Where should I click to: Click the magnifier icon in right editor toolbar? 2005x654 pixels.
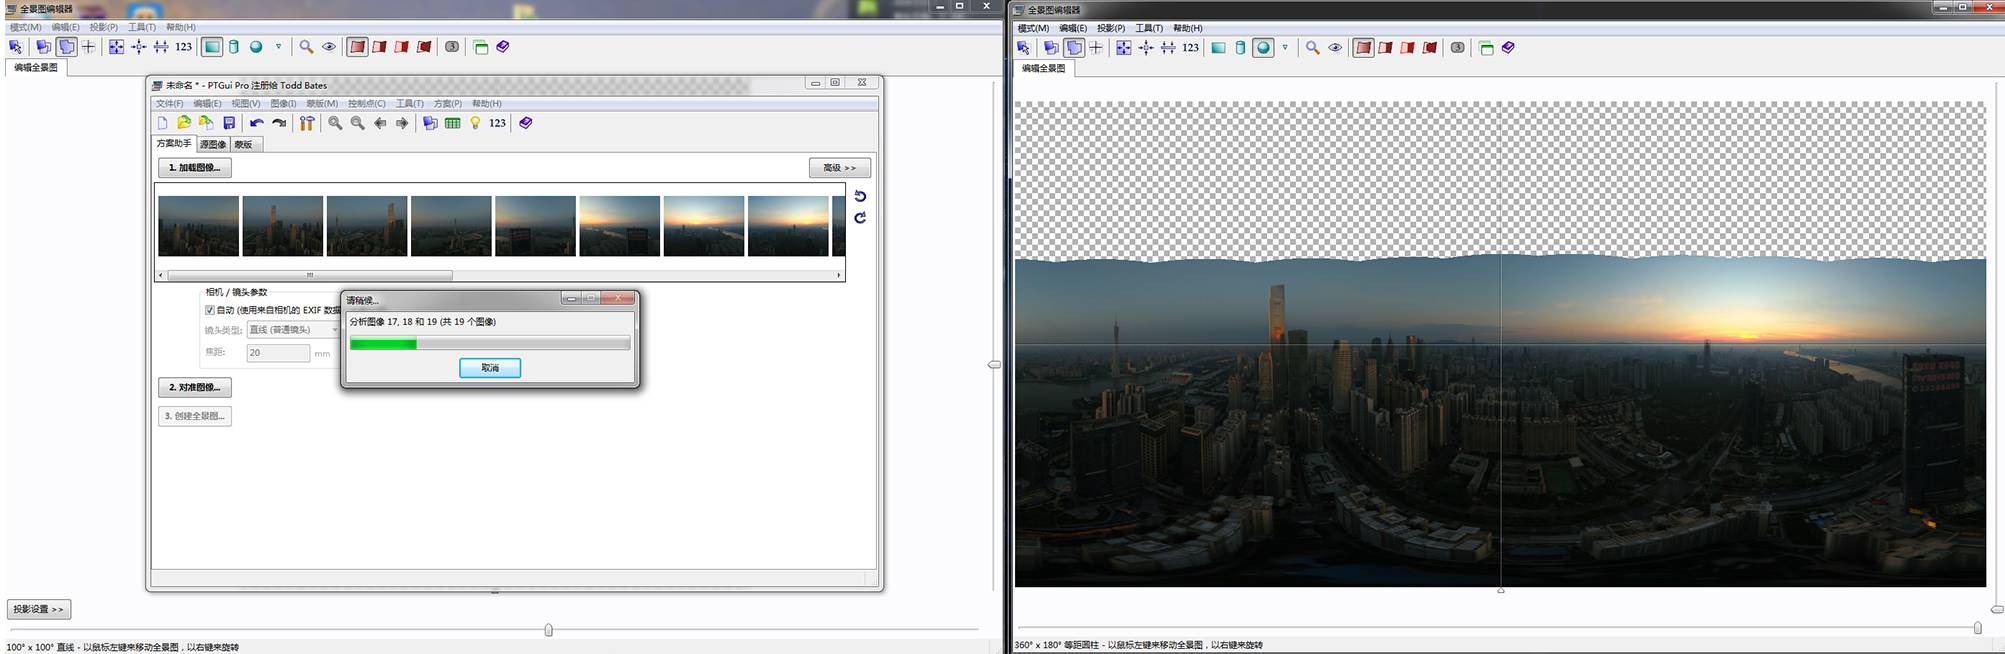coord(1312,48)
